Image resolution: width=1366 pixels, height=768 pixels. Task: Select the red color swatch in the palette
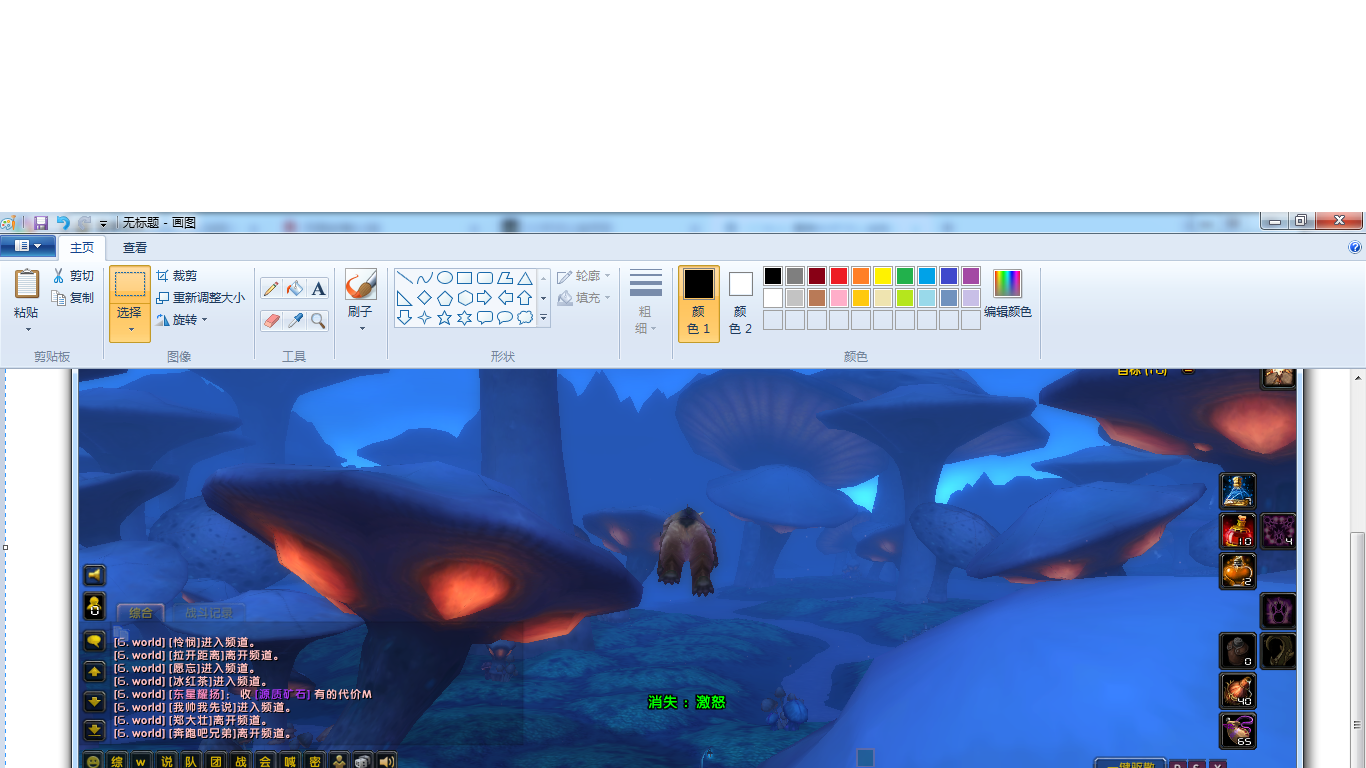pos(839,277)
